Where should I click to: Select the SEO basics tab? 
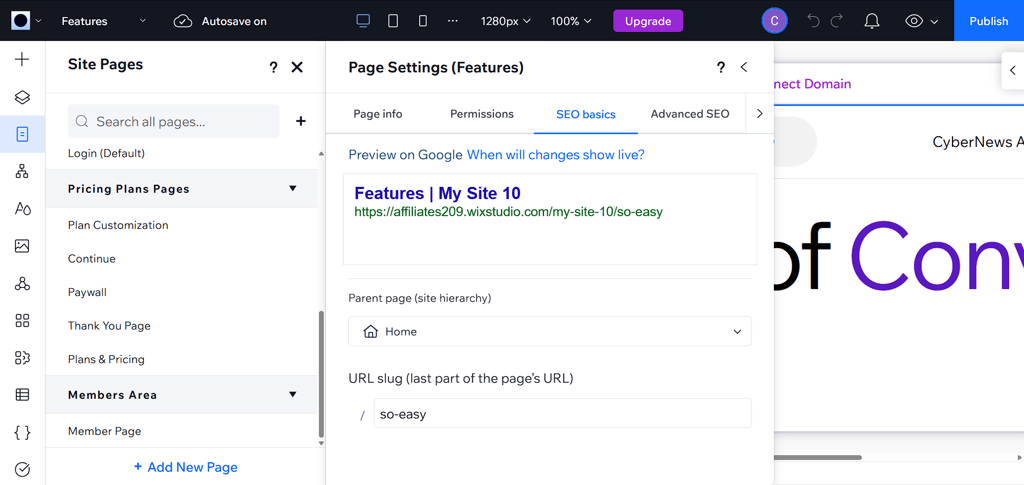586,114
